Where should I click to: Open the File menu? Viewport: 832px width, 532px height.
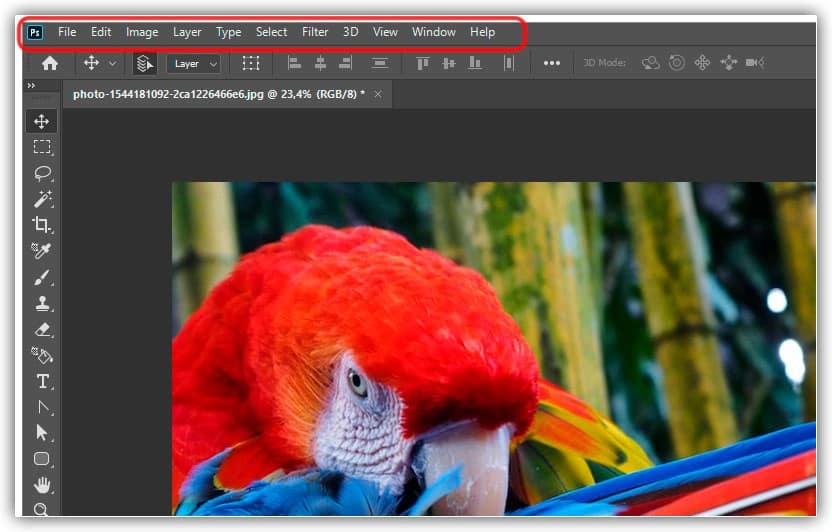click(67, 32)
